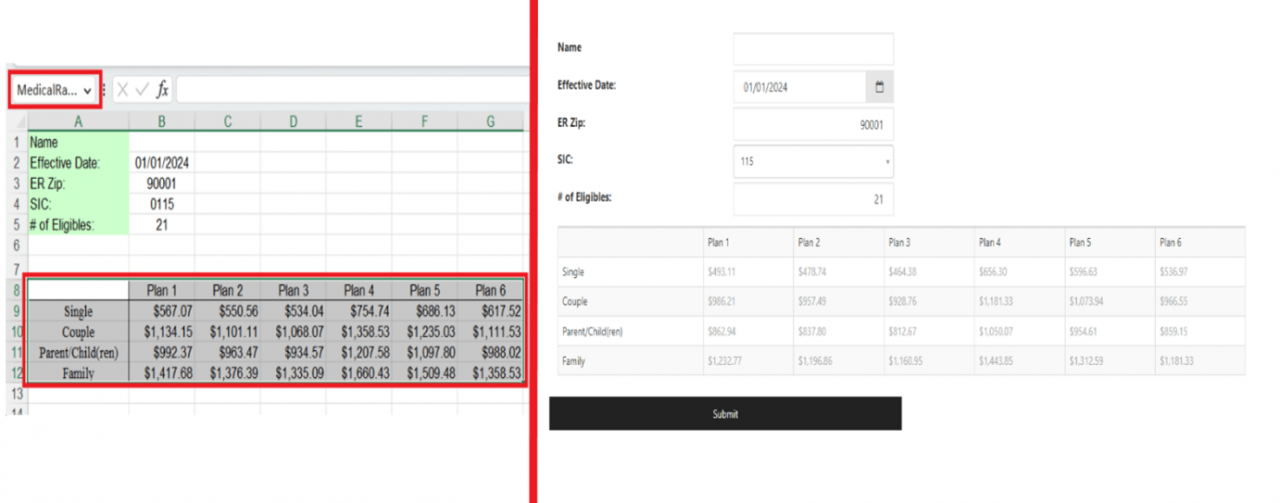Select column C header
This screenshot has width=1280, height=503.
click(x=228, y=121)
